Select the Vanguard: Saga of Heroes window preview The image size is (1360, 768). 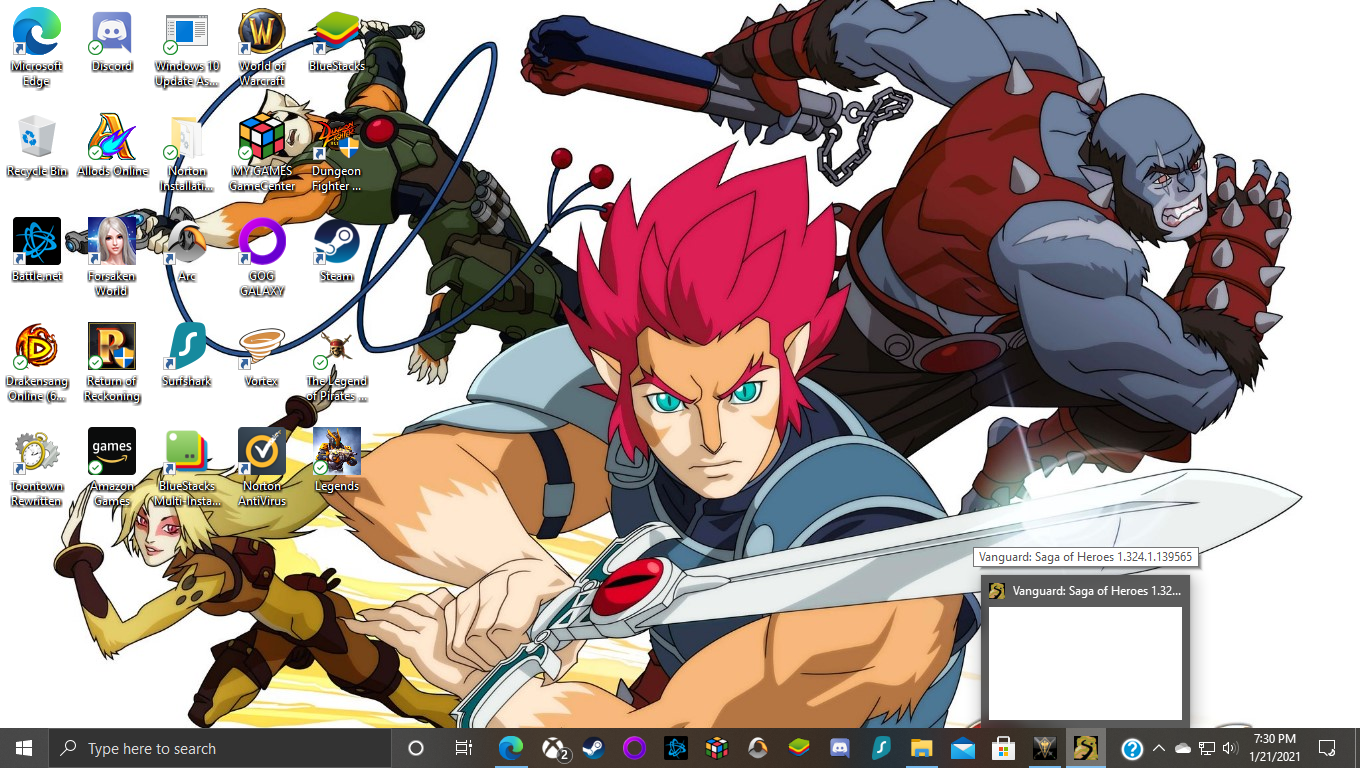click(1085, 662)
